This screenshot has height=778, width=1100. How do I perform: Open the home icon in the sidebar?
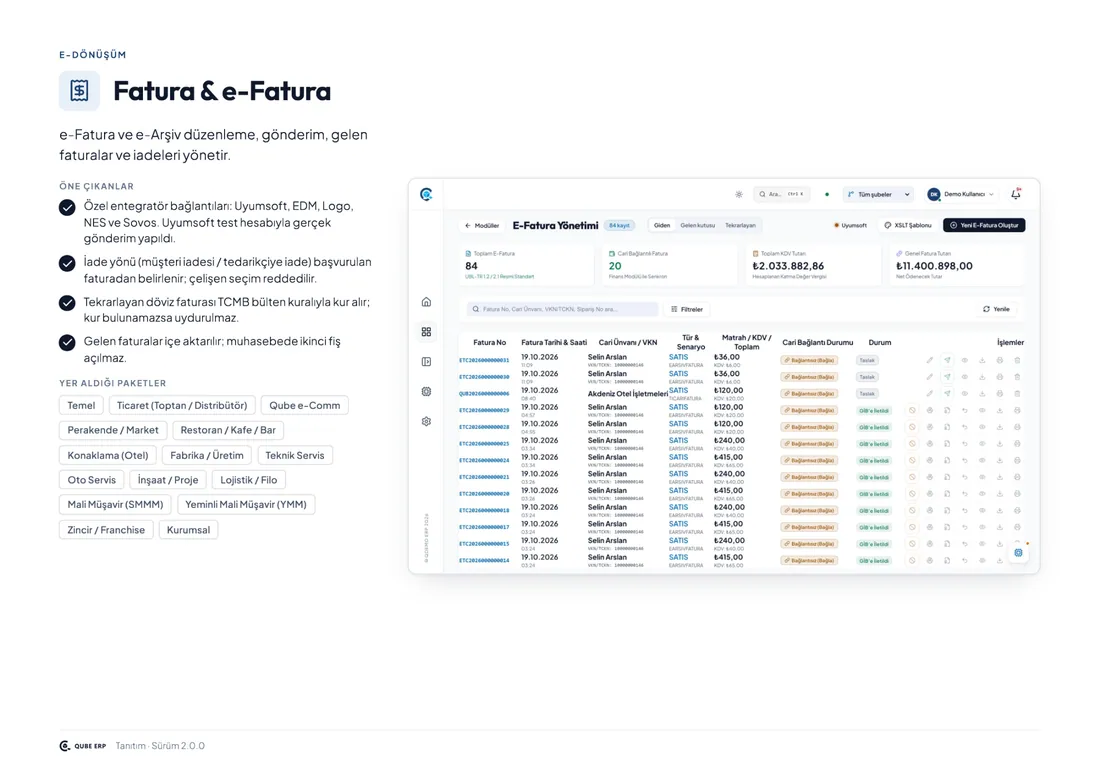[x=426, y=302]
